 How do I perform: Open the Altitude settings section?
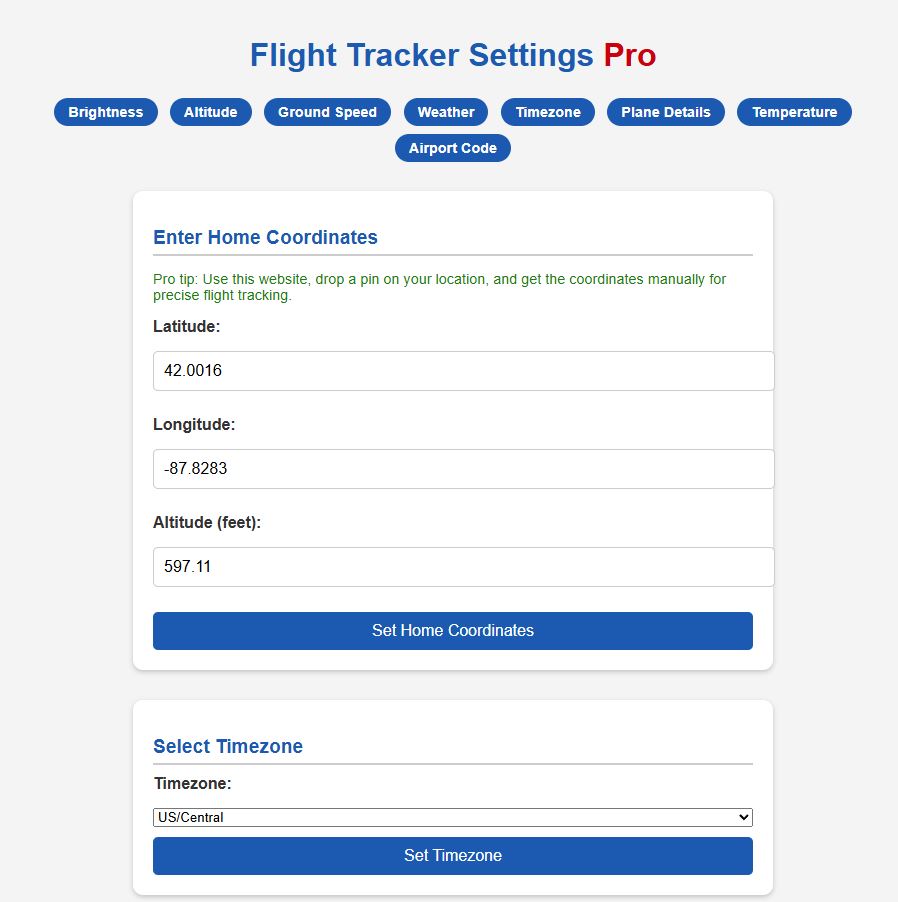[x=210, y=112]
